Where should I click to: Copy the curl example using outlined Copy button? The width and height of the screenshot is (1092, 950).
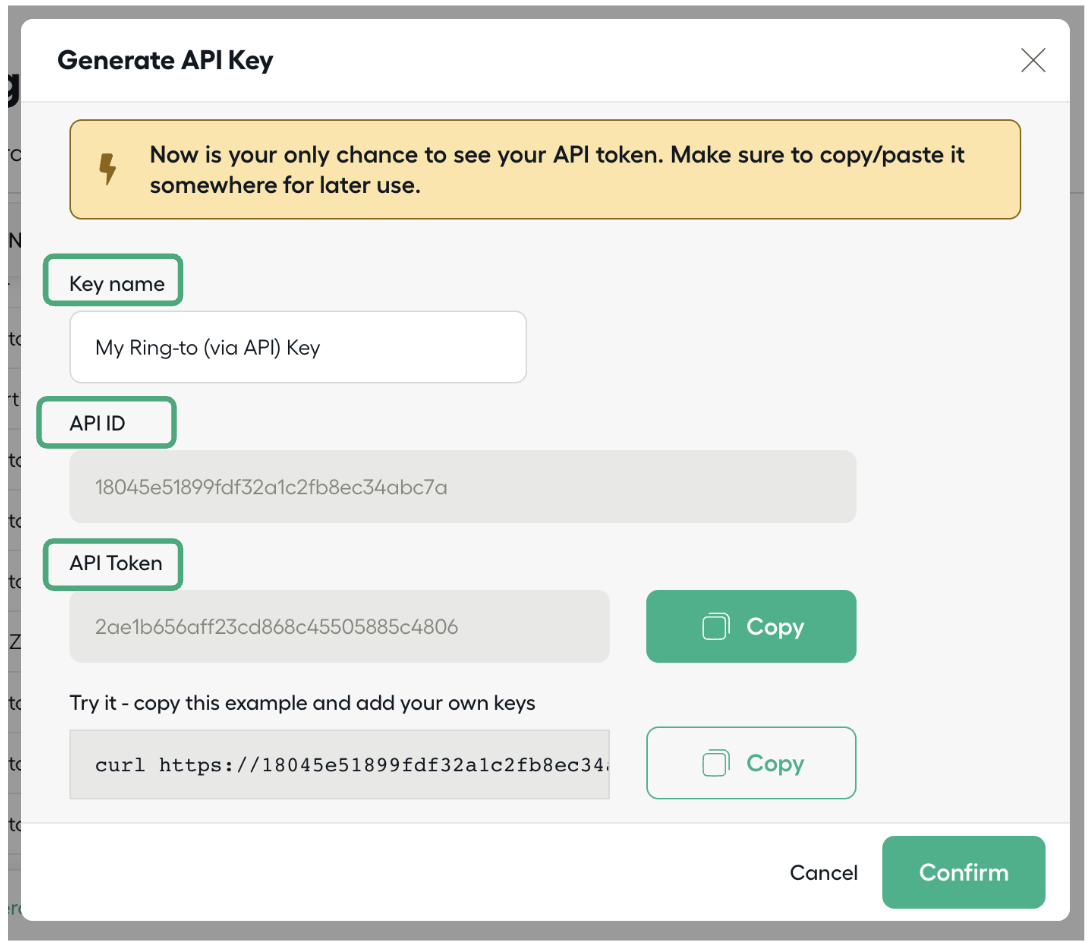(x=751, y=763)
